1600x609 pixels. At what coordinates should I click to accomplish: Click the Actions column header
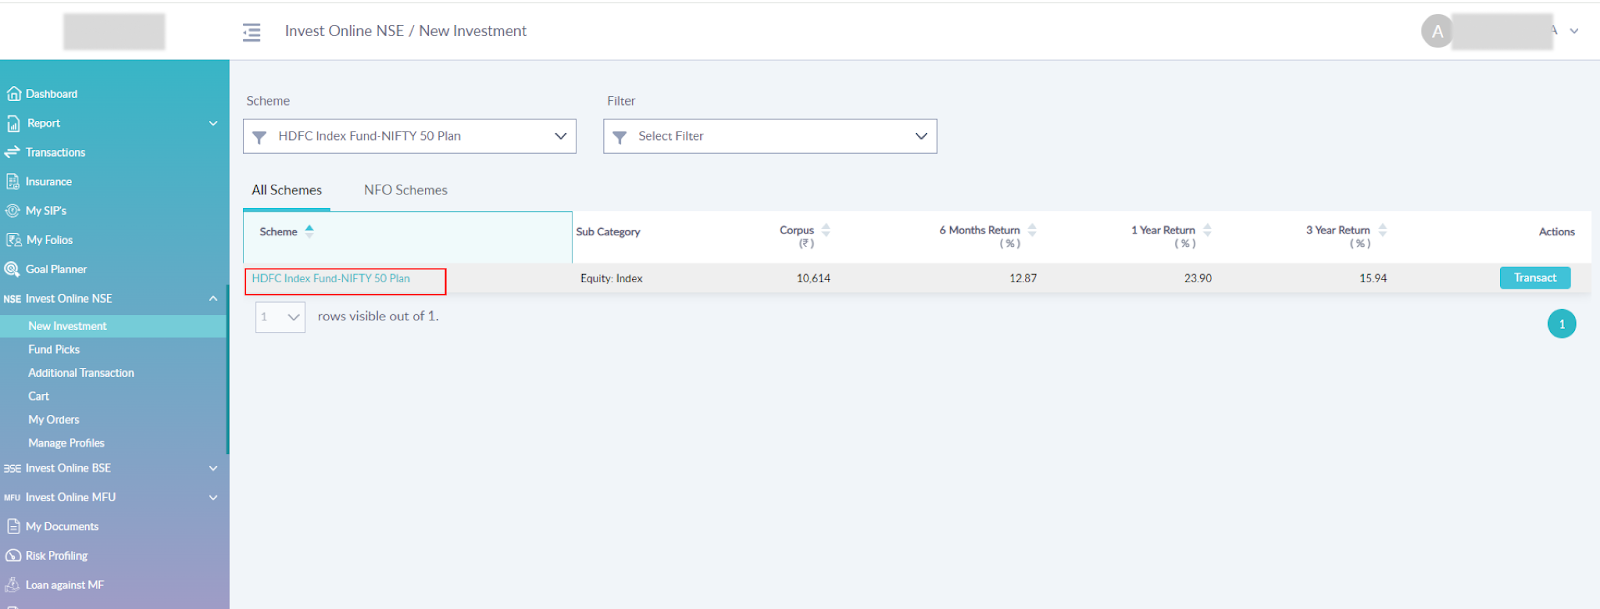(x=1557, y=232)
